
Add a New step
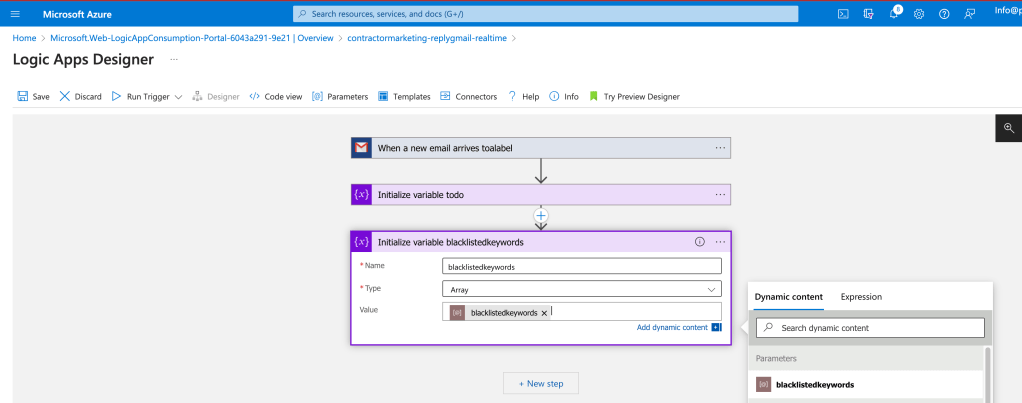click(541, 383)
